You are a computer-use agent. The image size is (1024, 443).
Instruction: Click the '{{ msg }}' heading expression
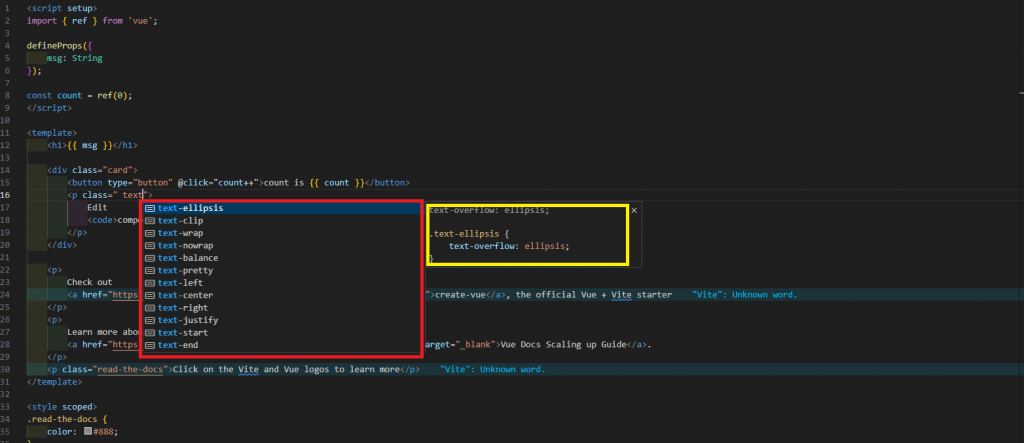click(89, 145)
